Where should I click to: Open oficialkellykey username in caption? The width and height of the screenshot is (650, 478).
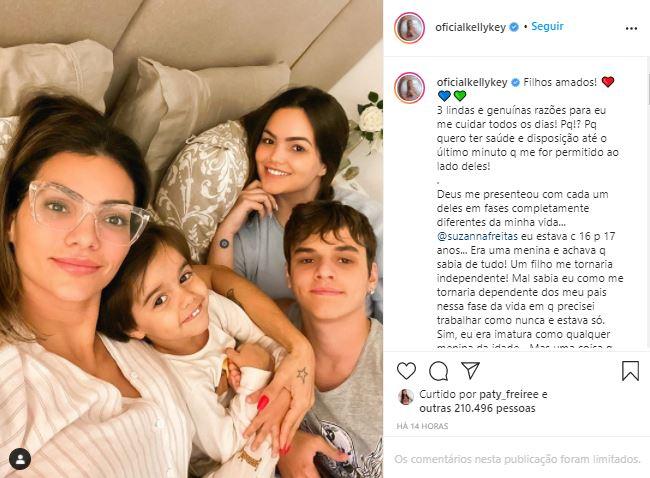tap(472, 82)
